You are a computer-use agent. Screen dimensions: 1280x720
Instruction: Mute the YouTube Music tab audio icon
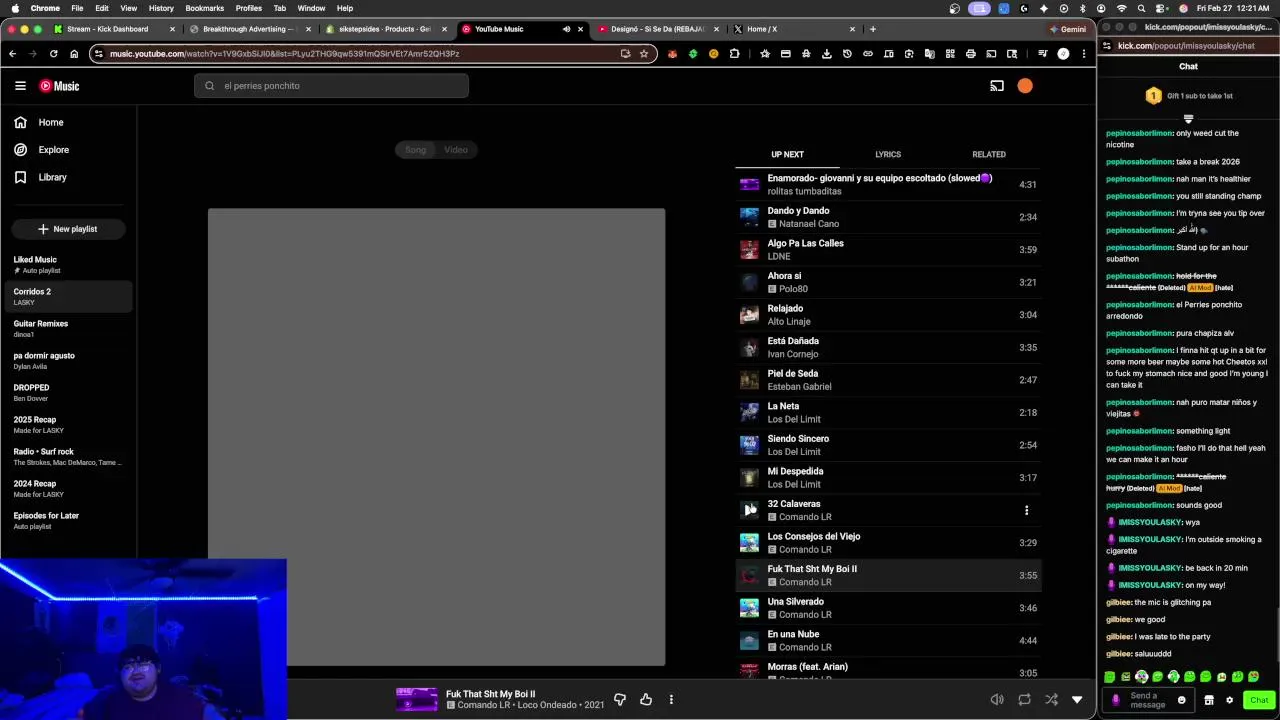[x=566, y=29]
